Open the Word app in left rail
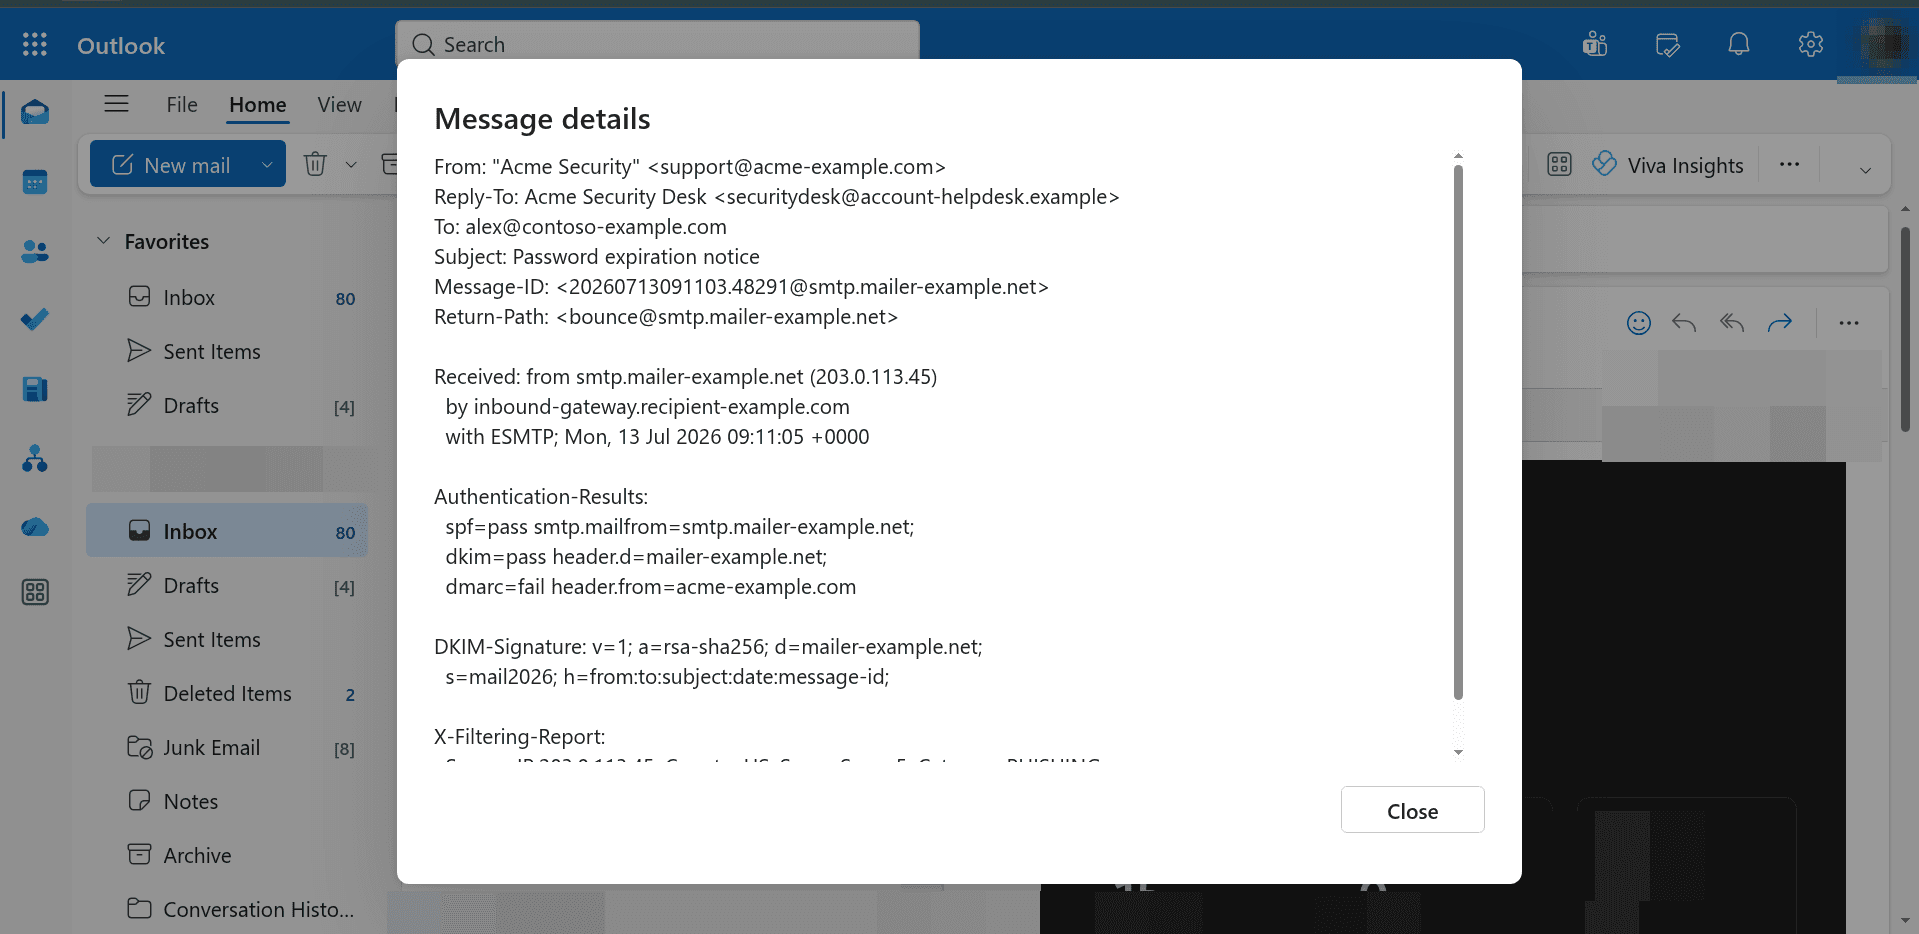The image size is (1919, 934). [x=35, y=389]
